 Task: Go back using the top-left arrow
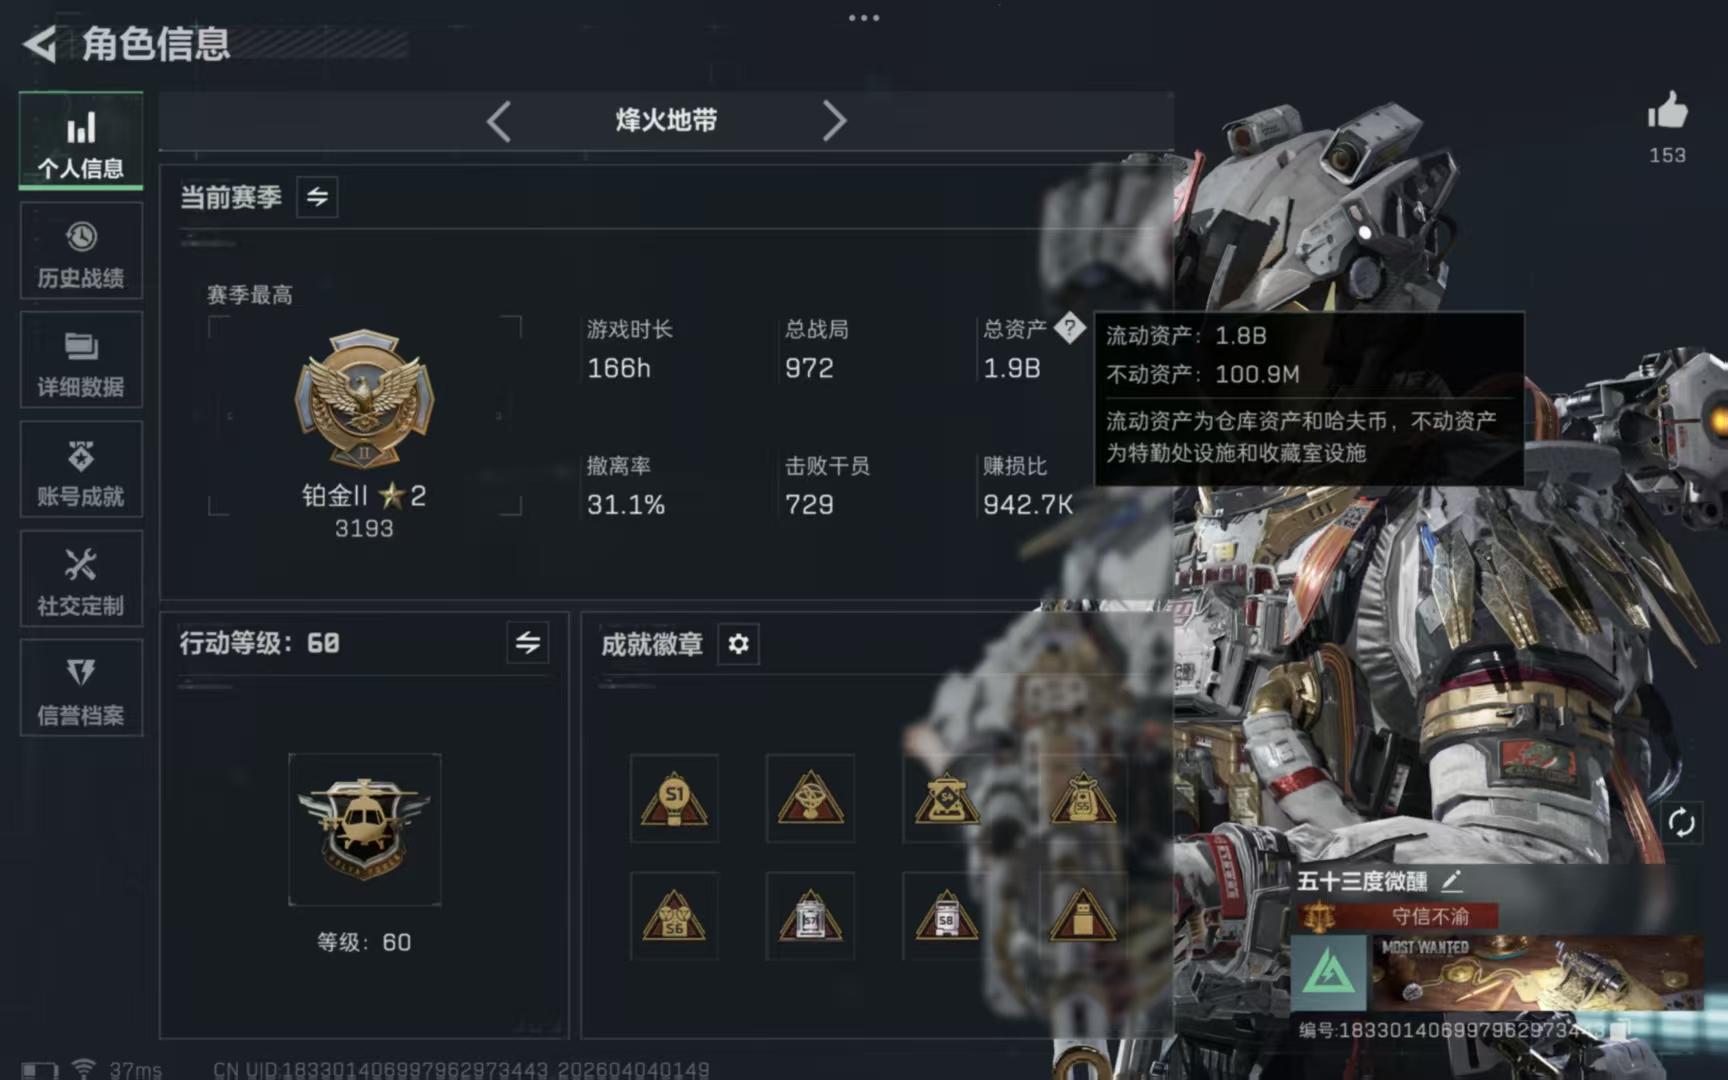(40, 44)
